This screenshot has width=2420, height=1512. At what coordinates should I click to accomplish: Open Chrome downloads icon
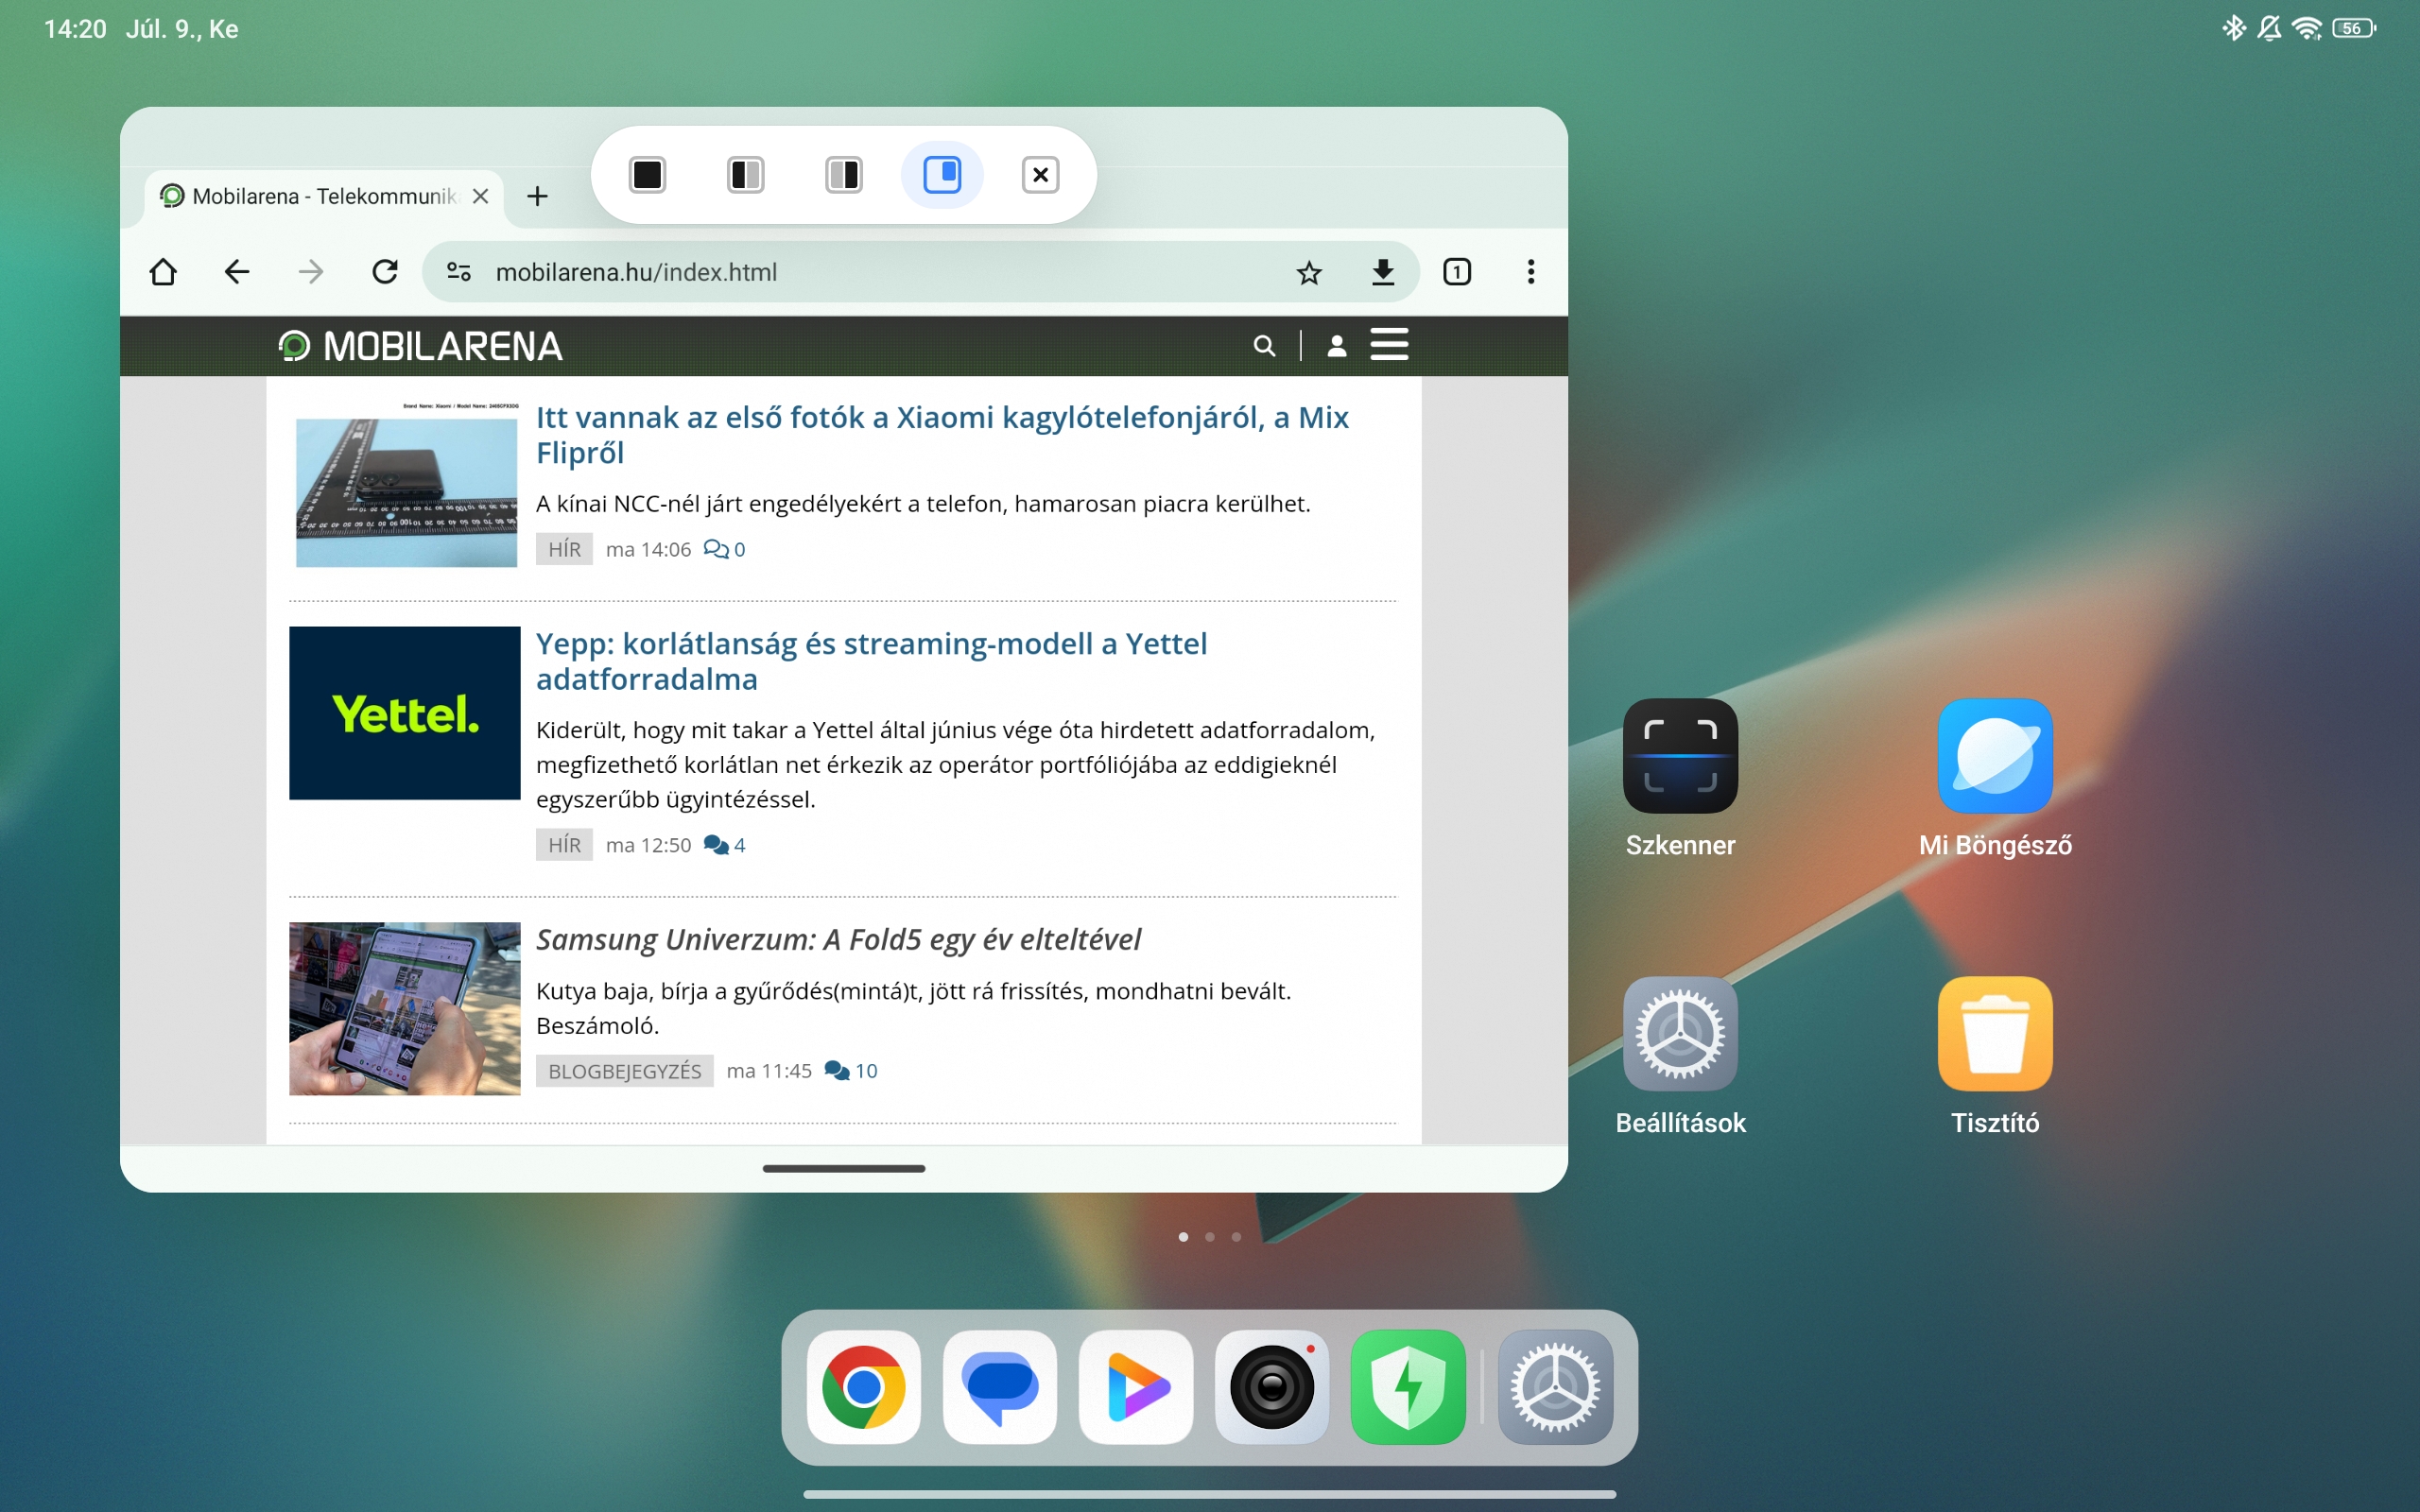[1383, 272]
